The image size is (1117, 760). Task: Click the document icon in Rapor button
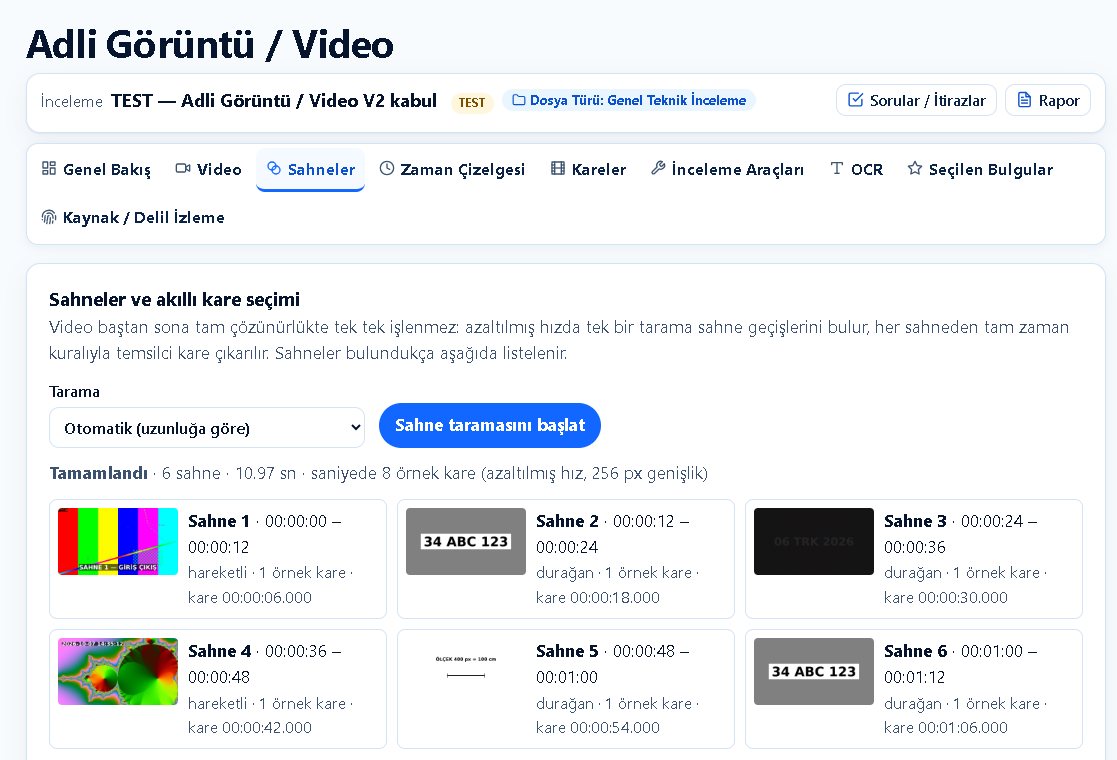pos(1024,100)
